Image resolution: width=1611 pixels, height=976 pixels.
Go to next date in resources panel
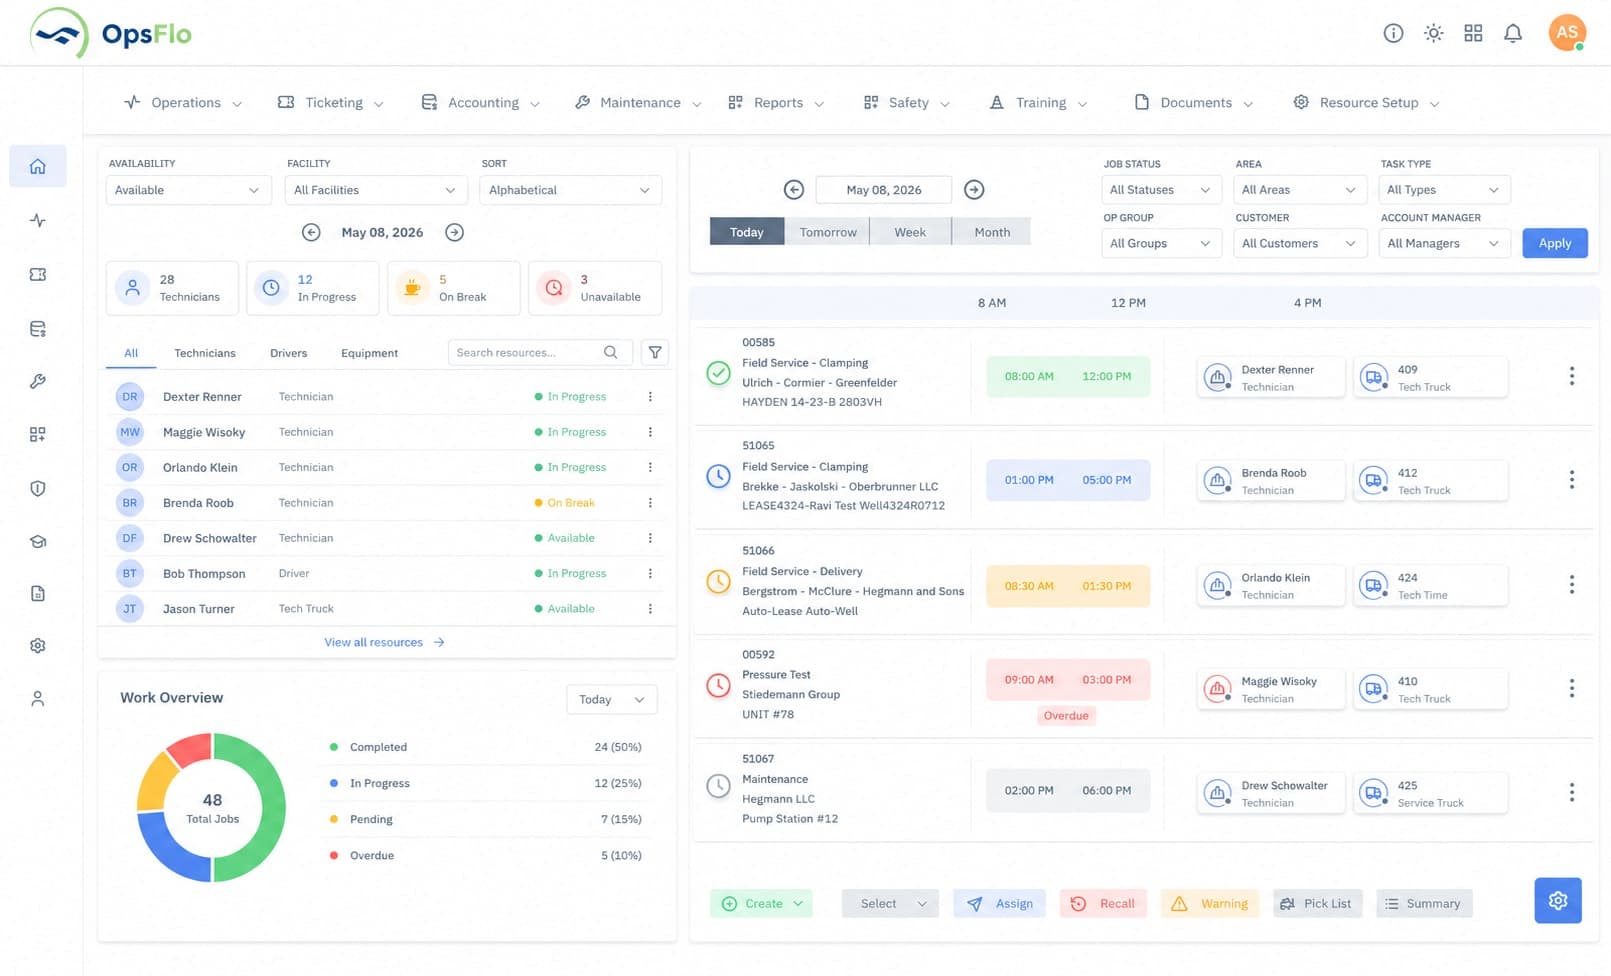tap(454, 232)
